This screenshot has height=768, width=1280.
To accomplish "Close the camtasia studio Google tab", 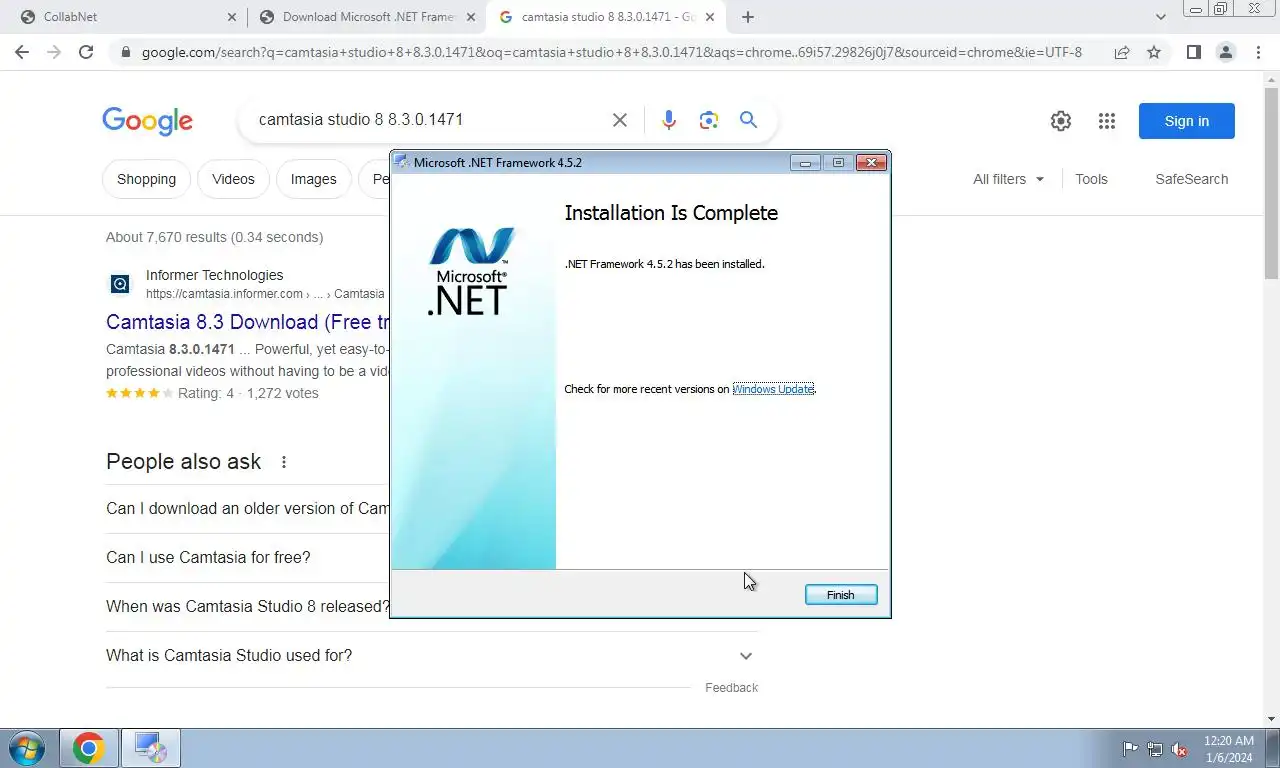I will click(710, 17).
